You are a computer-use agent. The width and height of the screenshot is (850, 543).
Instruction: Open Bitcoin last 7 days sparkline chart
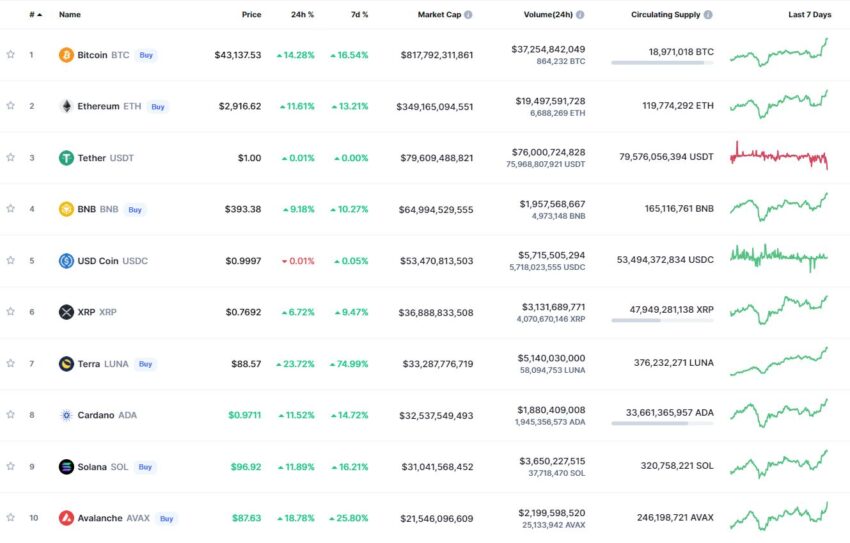[779, 53]
